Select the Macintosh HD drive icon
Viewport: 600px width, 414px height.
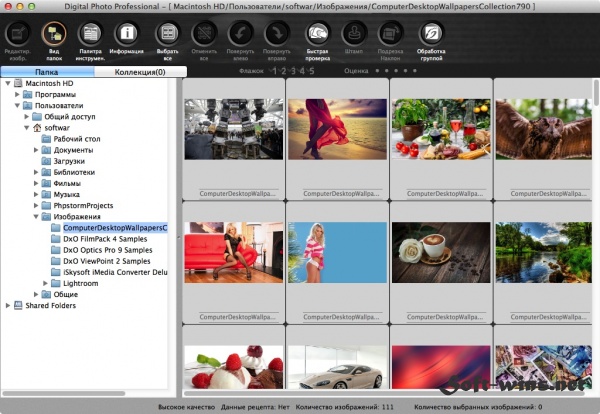pos(18,83)
